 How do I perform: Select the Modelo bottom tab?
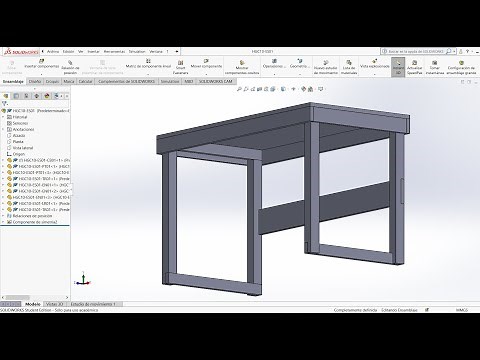point(33,304)
